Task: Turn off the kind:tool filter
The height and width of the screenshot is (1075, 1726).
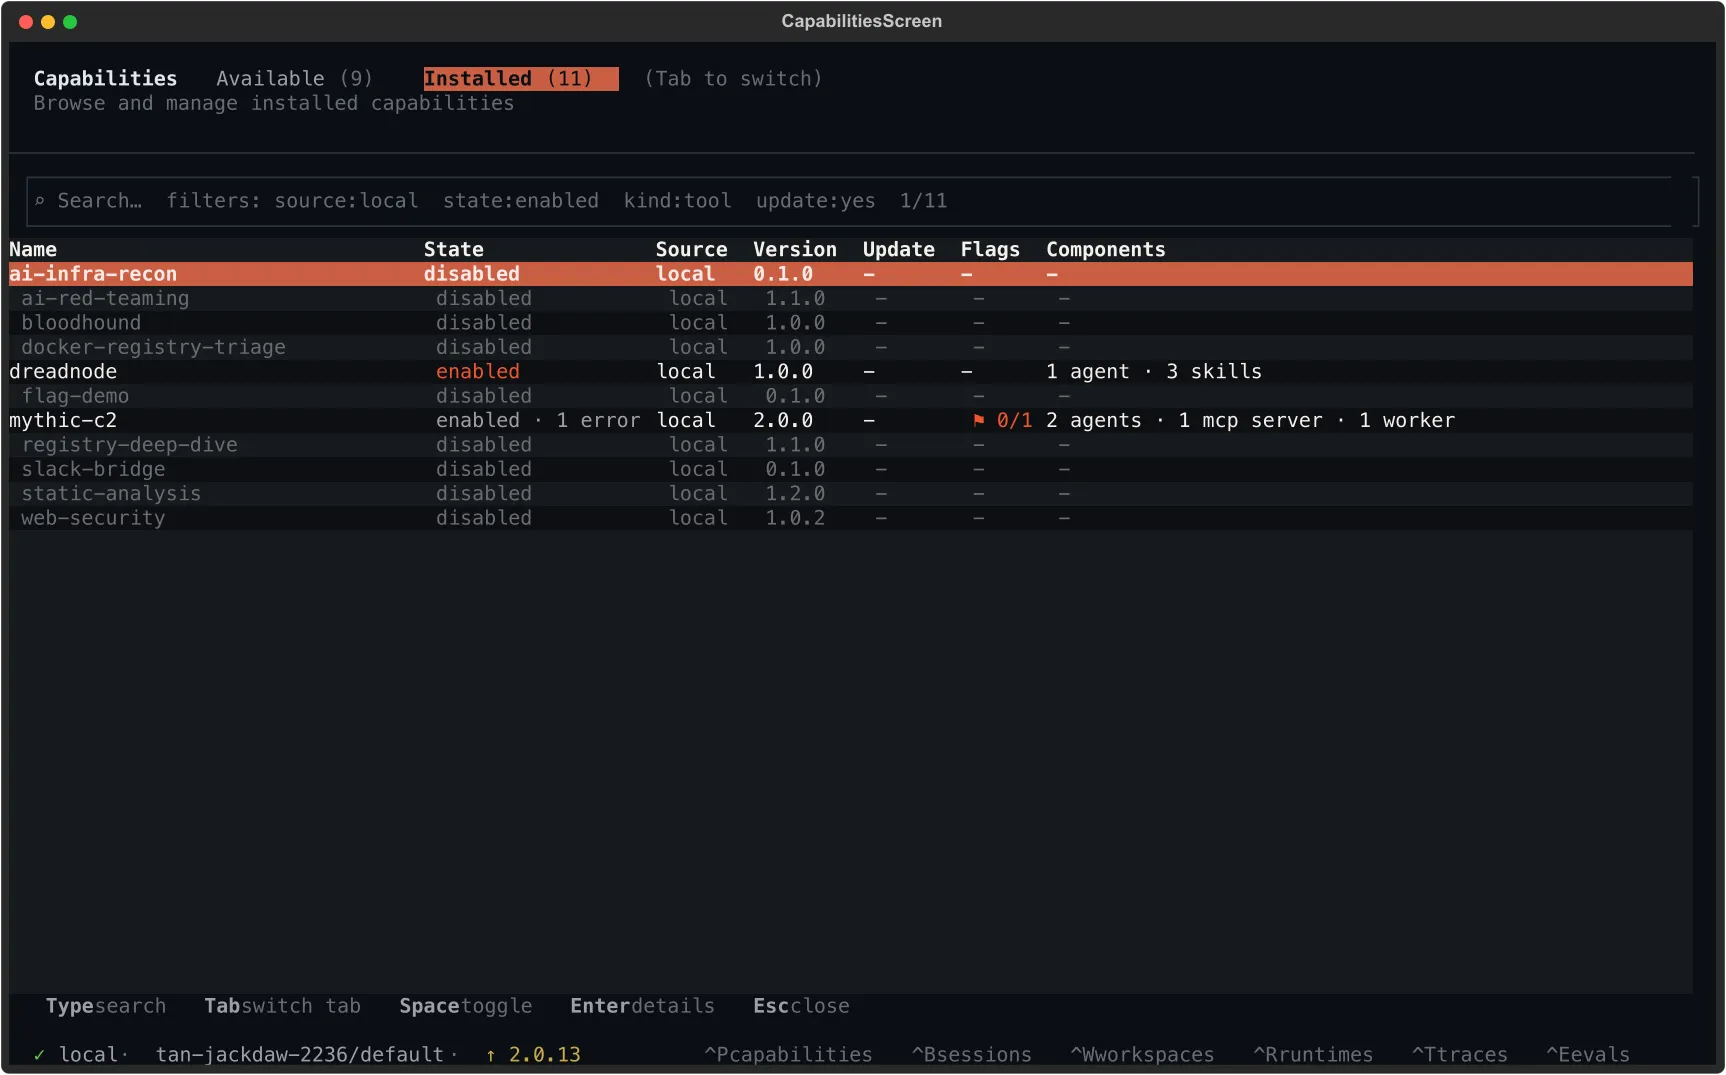Action: 677,201
